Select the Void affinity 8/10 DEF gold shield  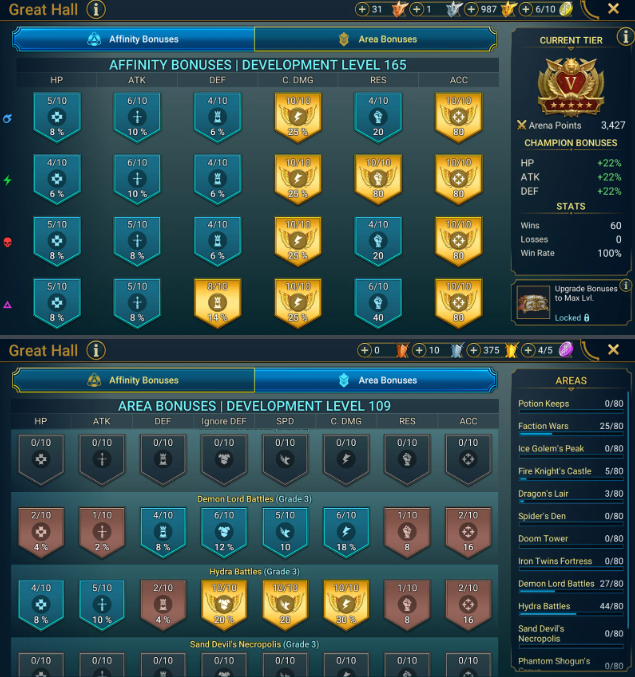218,303
